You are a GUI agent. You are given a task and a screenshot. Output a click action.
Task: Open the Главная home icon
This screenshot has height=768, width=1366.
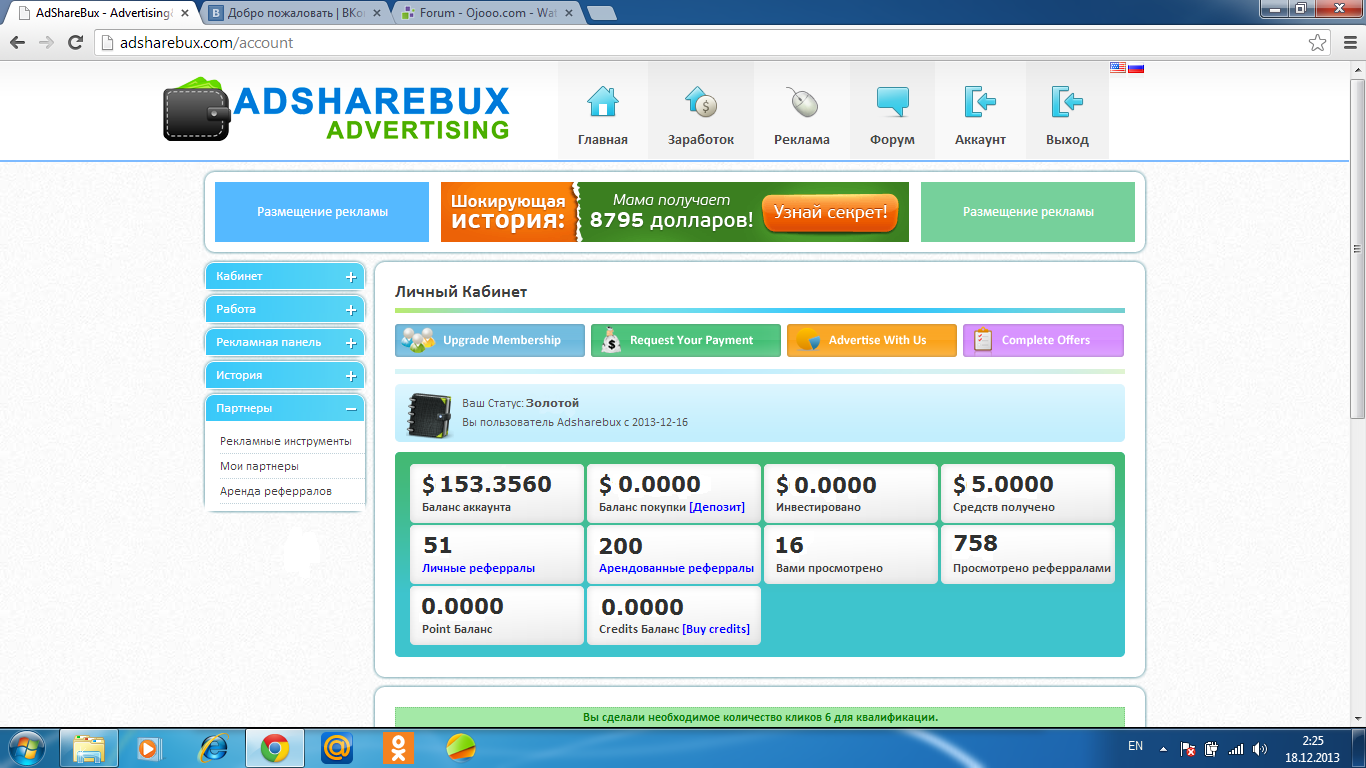pyautogui.click(x=603, y=102)
